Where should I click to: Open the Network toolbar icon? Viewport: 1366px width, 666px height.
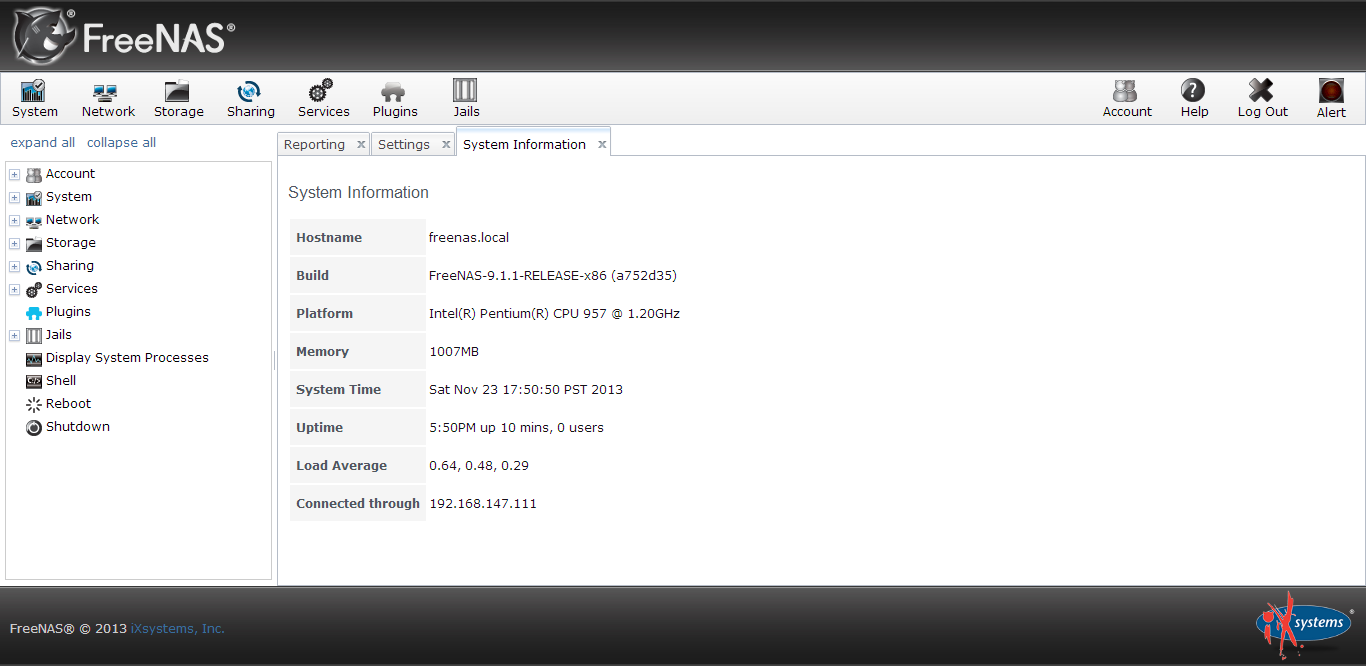108,99
